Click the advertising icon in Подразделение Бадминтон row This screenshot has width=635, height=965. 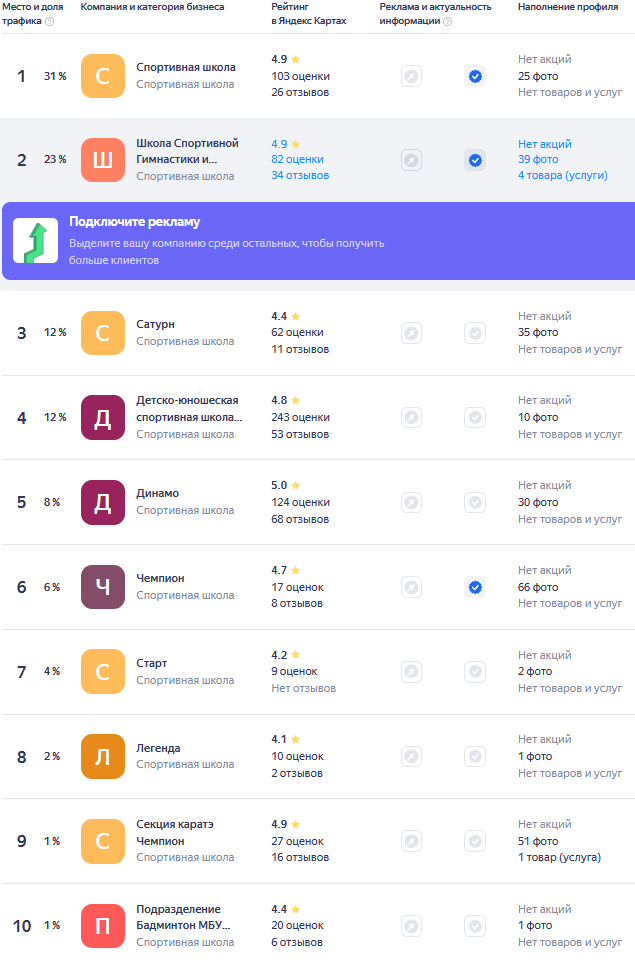pos(412,926)
